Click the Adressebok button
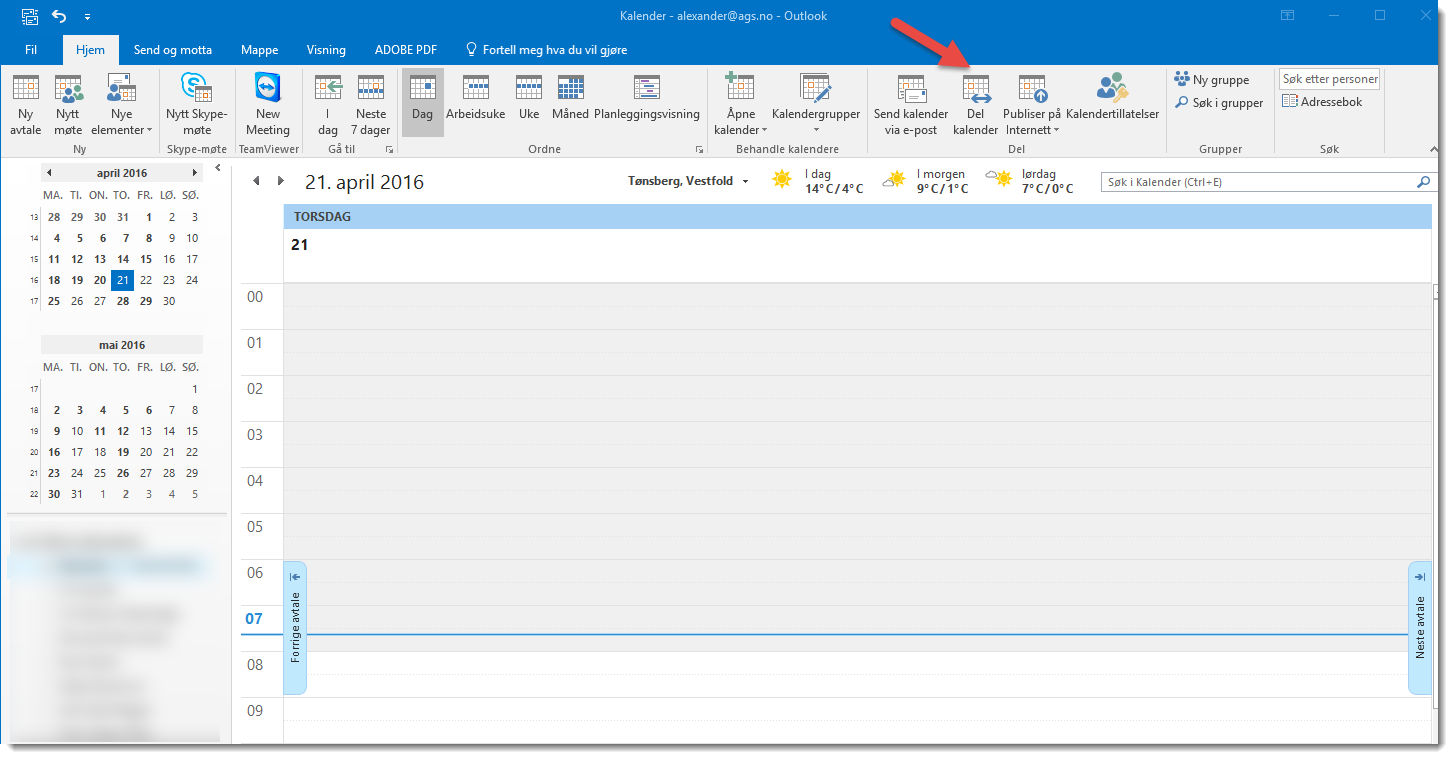1453x759 pixels. [1322, 102]
